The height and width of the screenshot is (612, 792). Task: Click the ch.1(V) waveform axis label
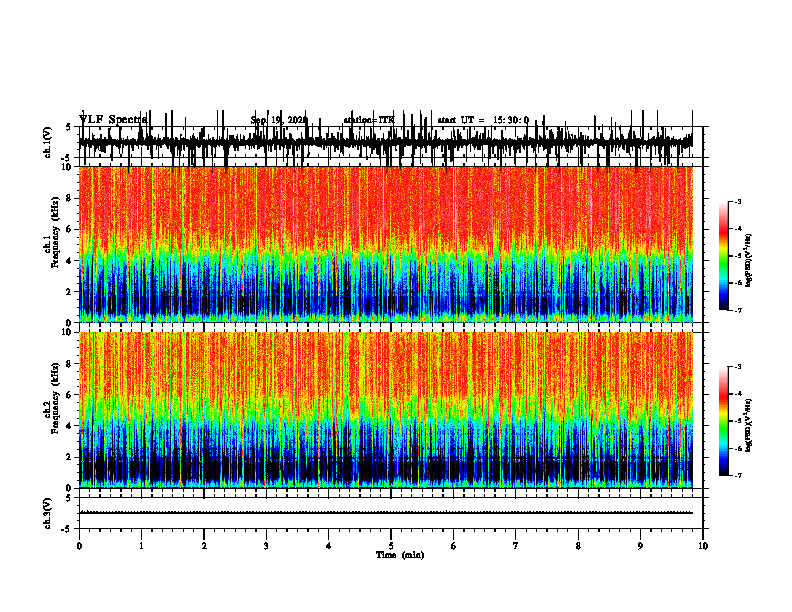[48, 142]
